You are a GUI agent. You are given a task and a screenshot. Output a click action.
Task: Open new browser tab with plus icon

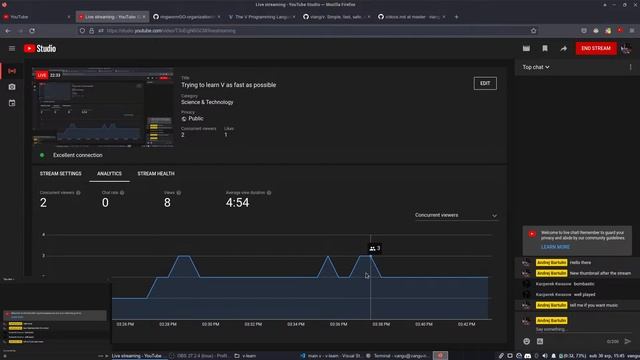[456, 17]
